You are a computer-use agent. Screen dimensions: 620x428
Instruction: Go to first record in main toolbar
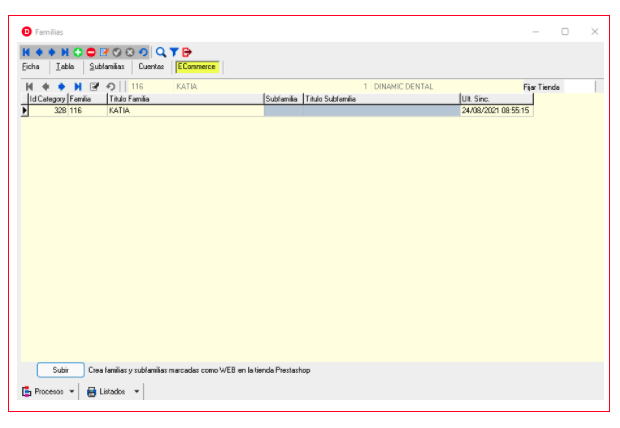pyautogui.click(x=26, y=52)
